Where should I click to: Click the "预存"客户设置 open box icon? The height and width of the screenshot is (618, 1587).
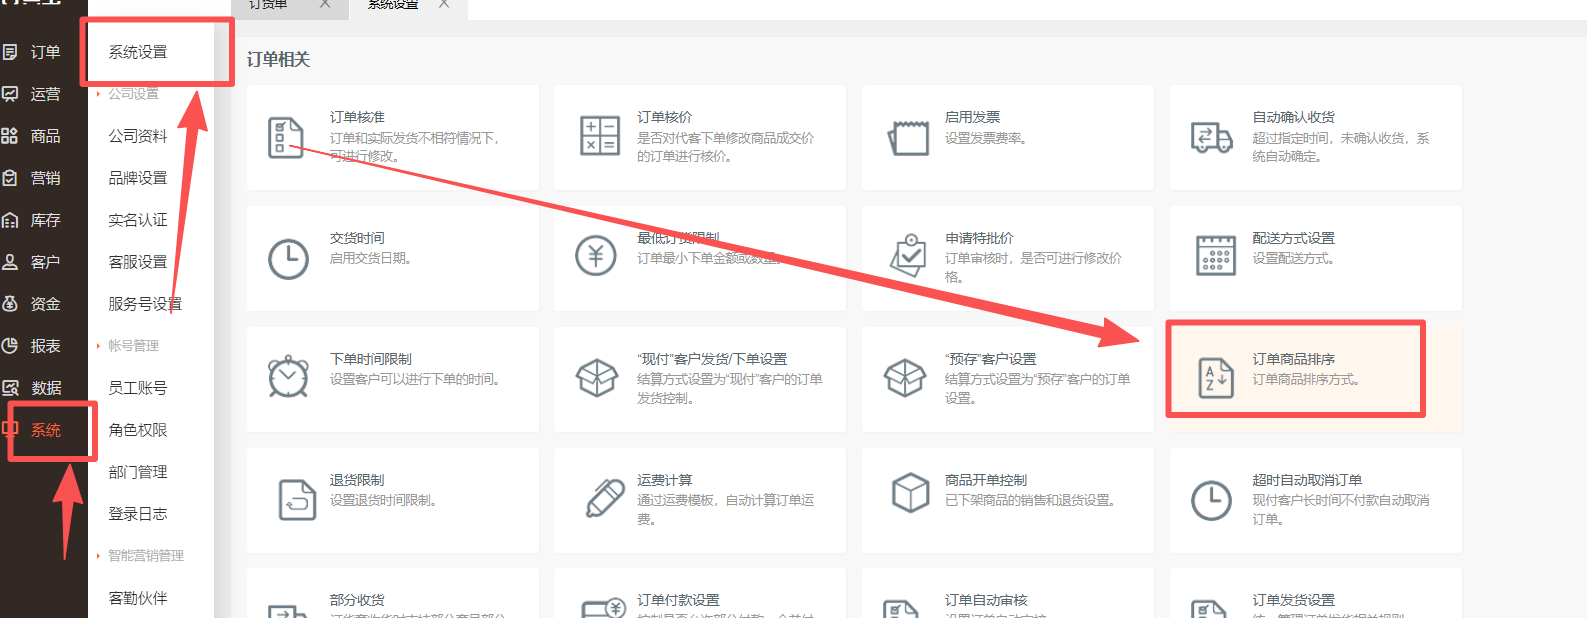[x=905, y=378]
